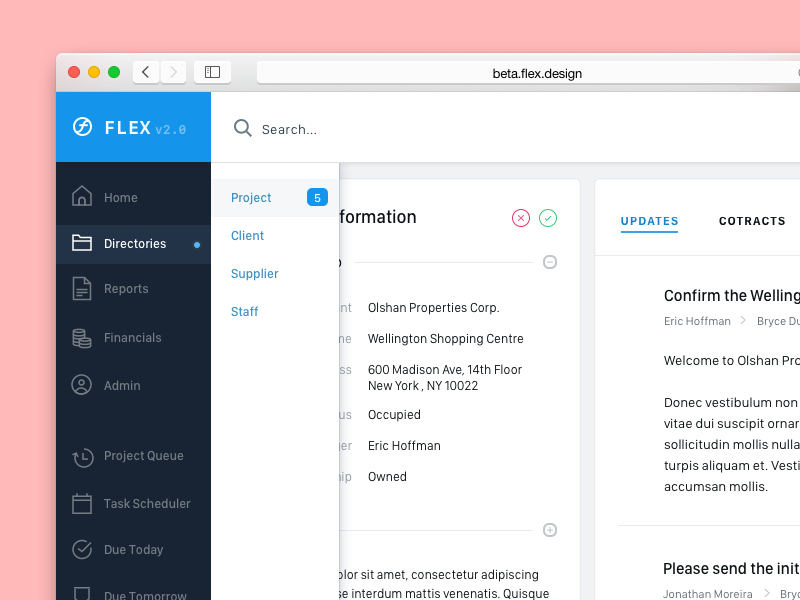Image resolution: width=800 pixels, height=600 pixels.
Task: Expand section with the plus circle
Action: pyautogui.click(x=550, y=530)
